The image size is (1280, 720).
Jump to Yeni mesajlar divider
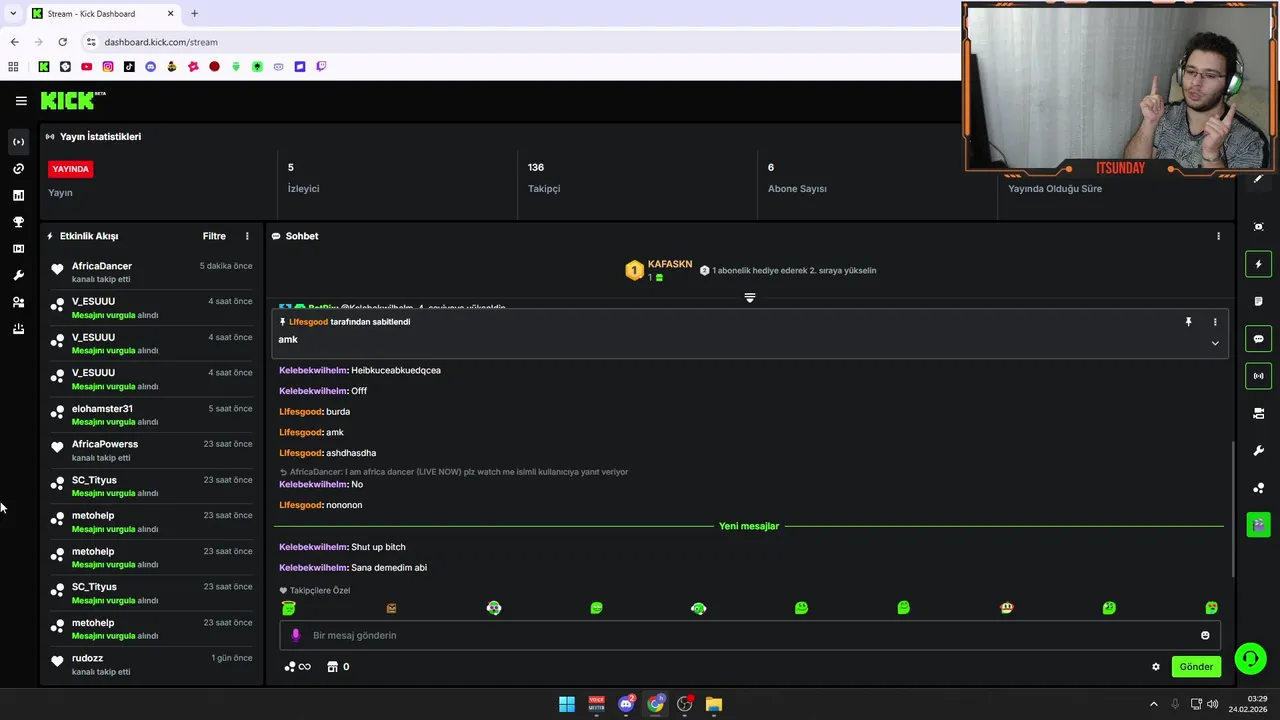tap(748, 526)
